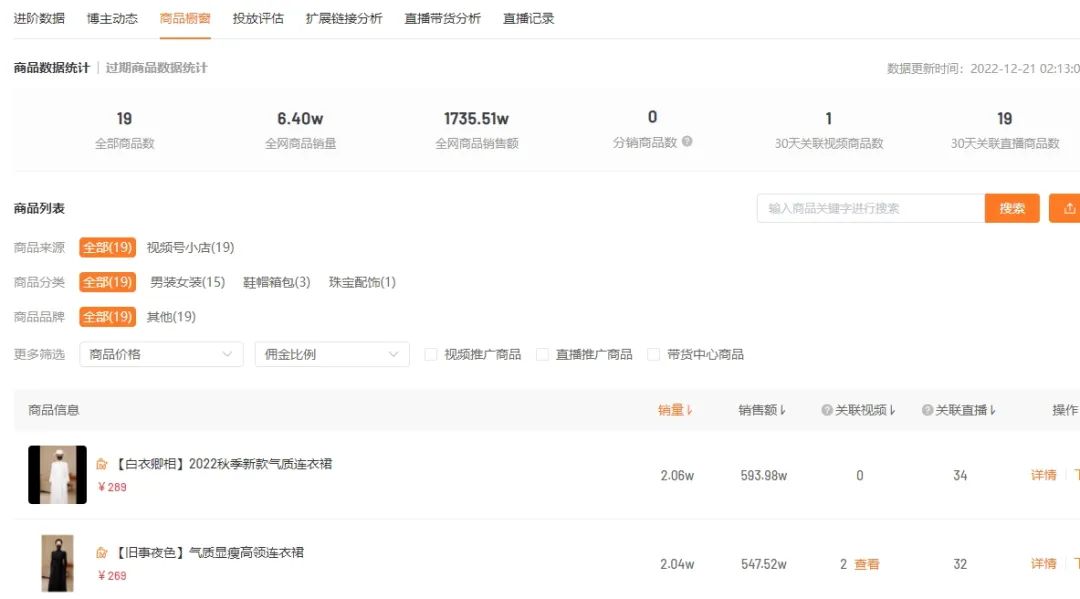Open 详情 for 白衣卿相 dress row

pos(1043,475)
